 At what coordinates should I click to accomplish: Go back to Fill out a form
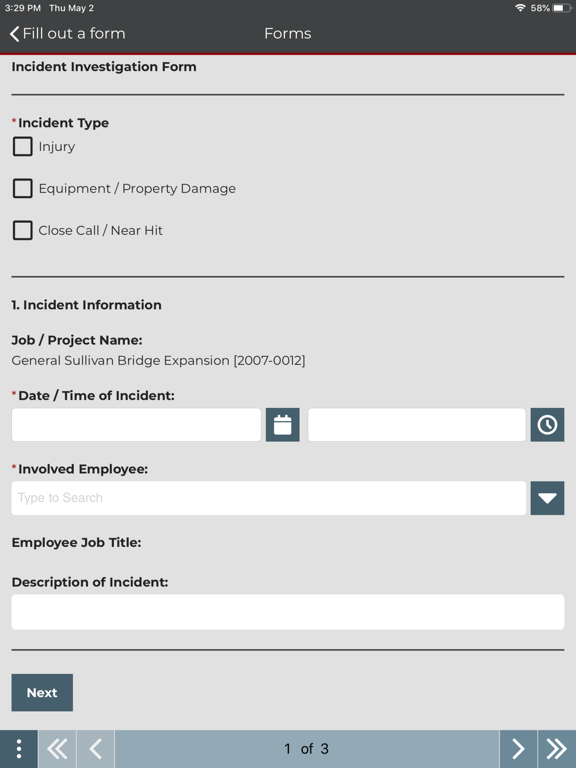pos(68,33)
